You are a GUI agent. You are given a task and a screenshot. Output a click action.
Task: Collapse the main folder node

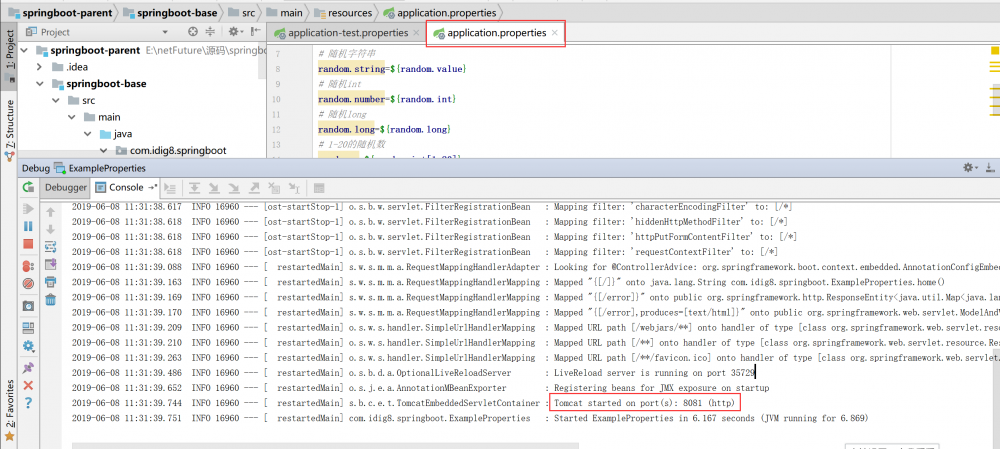click(71, 117)
